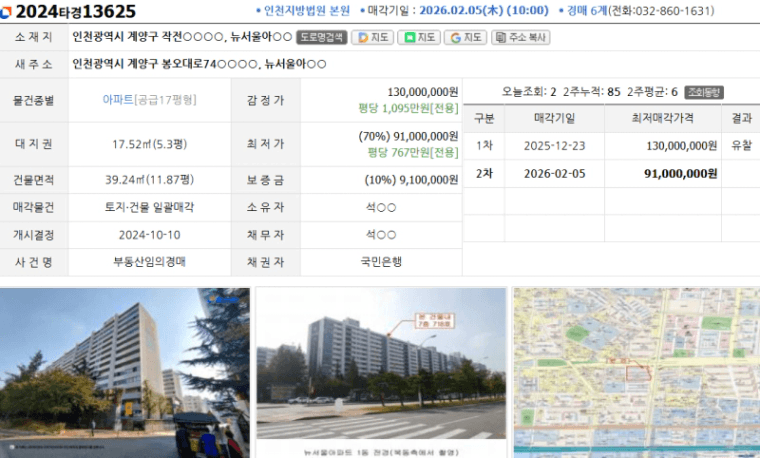Click the 최저매각가격 column header
Image resolution: width=760 pixels, height=458 pixels.
[662, 118]
